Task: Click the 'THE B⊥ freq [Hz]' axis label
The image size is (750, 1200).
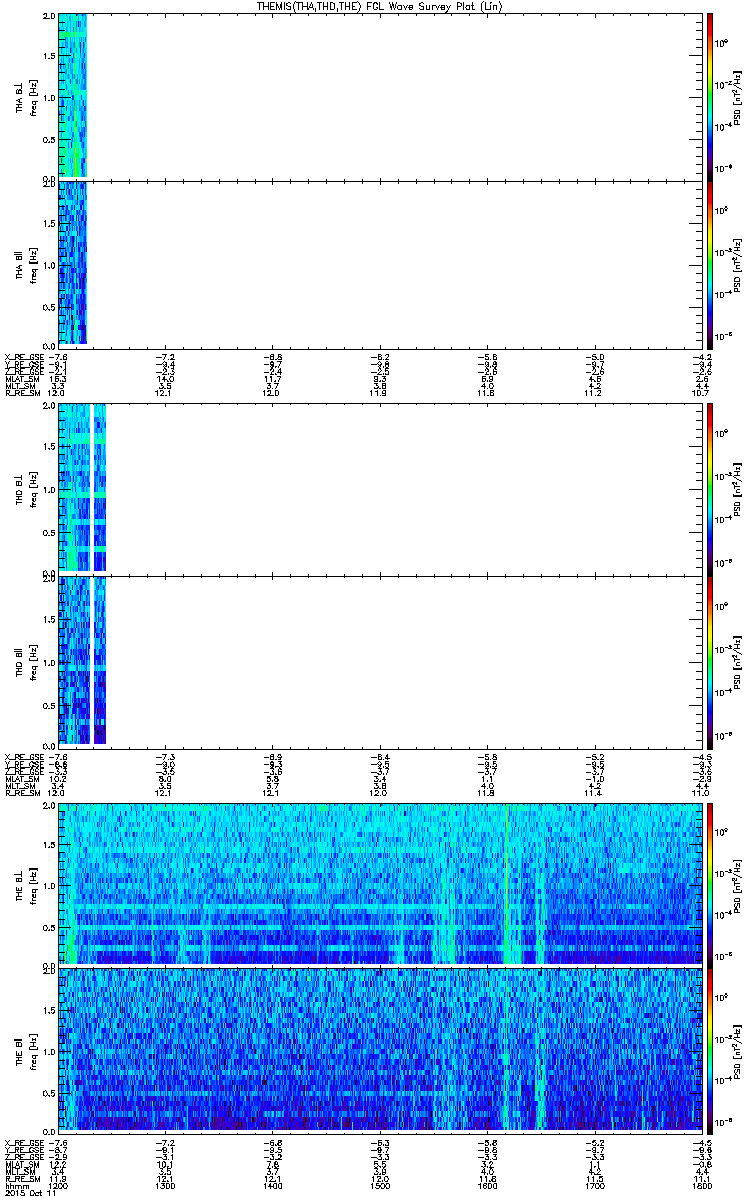Action: (x=27, y=885)
